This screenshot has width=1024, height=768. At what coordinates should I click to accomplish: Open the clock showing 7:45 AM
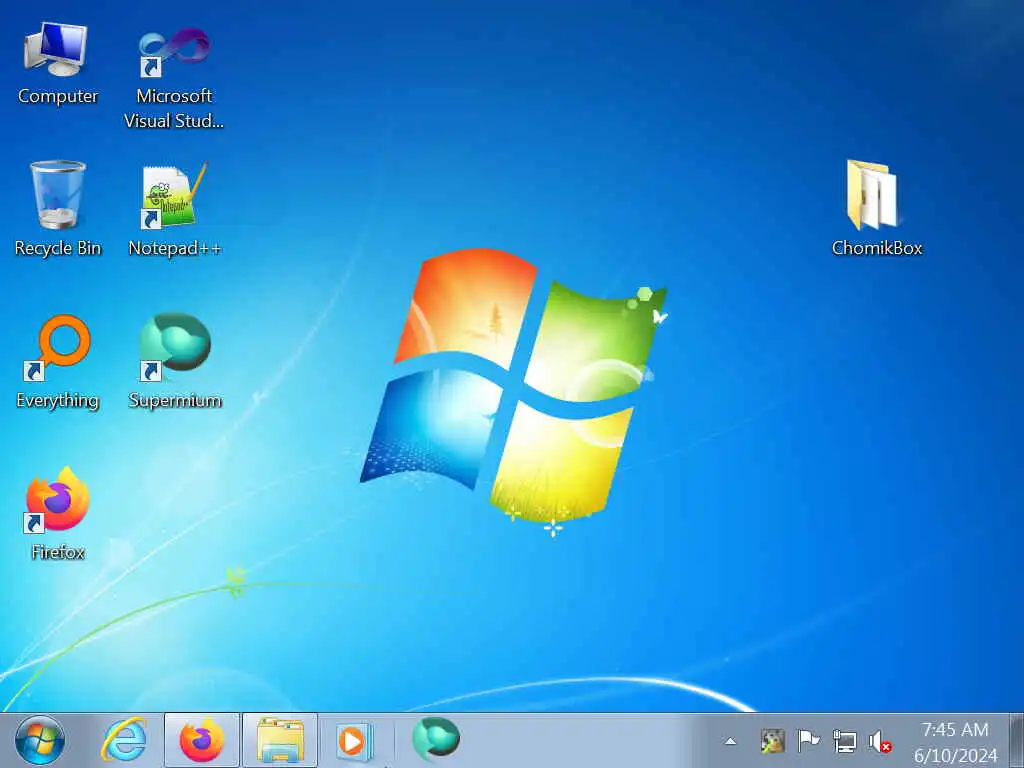(955, 742)
